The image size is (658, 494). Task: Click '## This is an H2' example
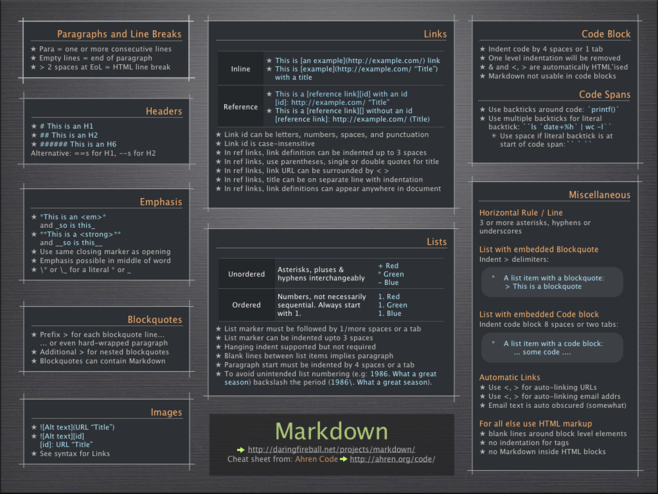coord(68,135)
